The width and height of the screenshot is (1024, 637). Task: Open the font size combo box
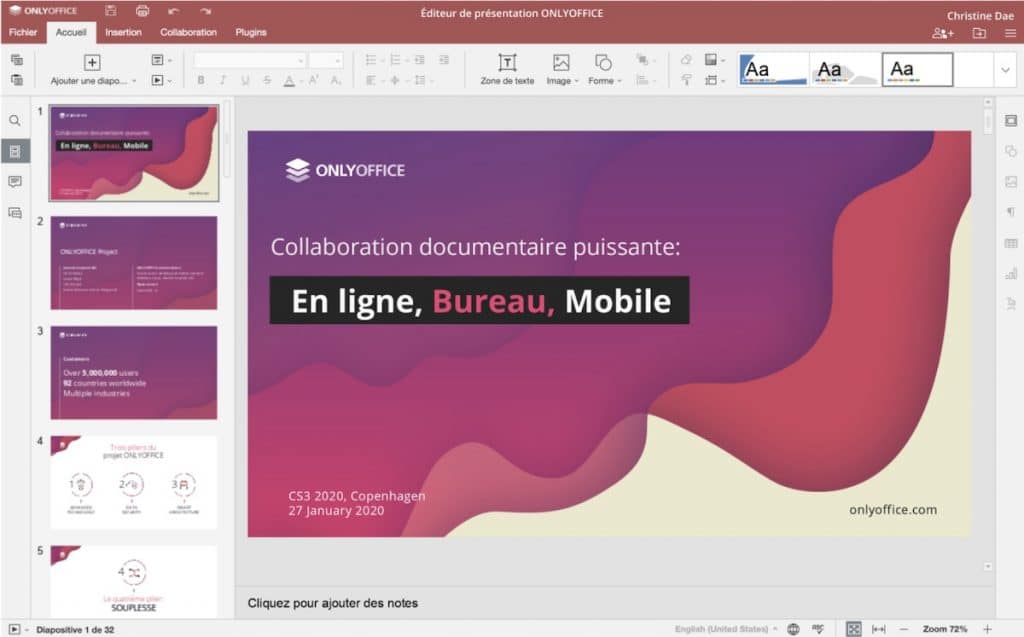[x=326, y=60]
